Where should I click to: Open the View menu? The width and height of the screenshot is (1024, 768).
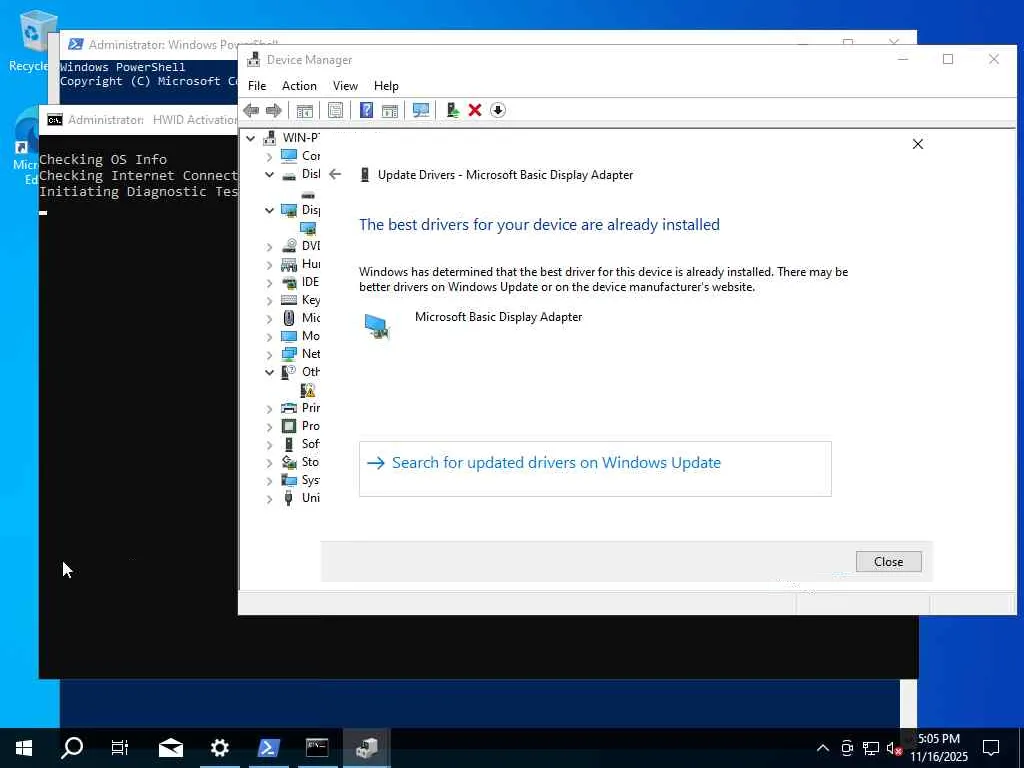(x=345, y=86)
